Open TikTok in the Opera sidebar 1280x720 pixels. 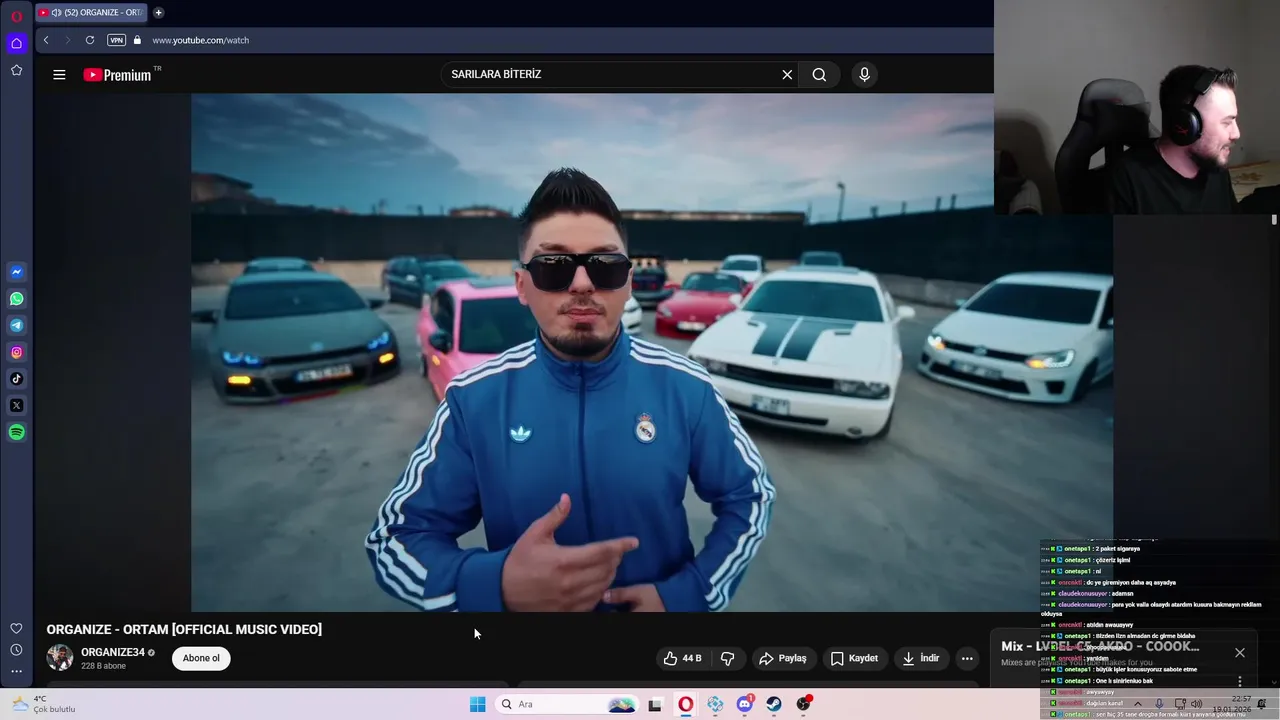tap(16, 379)
